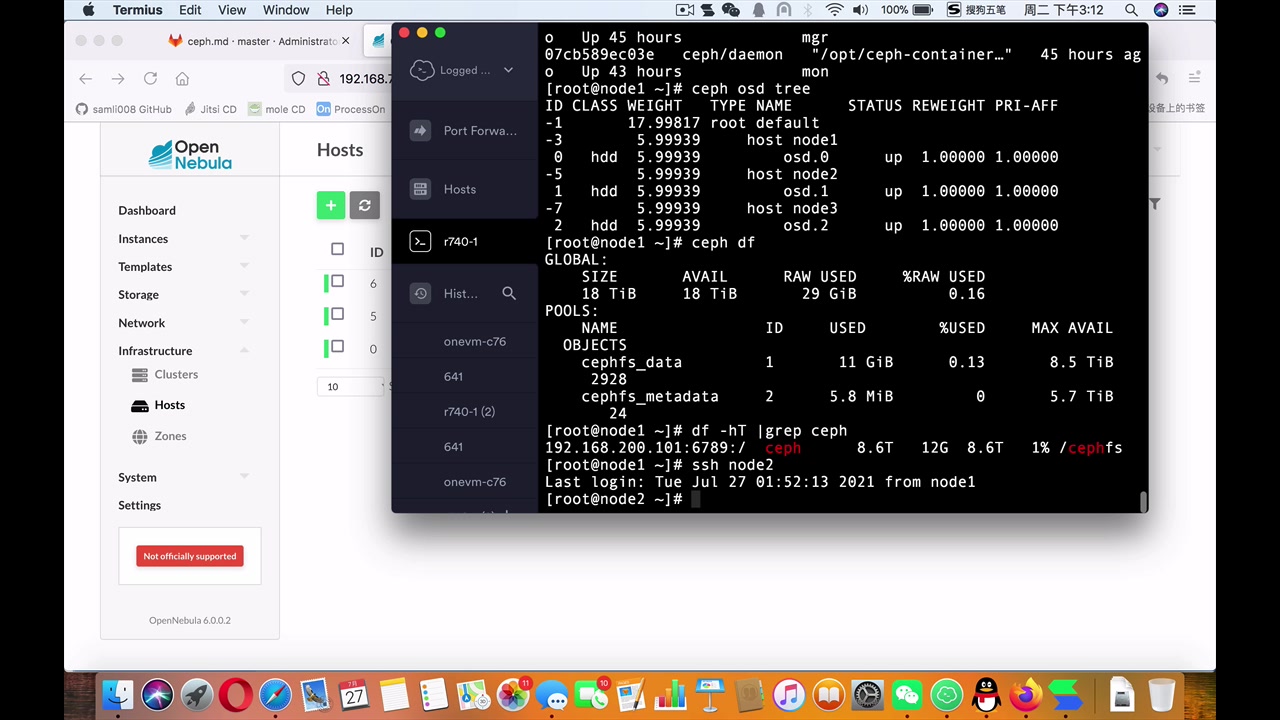This screenshot has height=720, width=1280.
Task: Open Spotlight search in menu bar
Action: 1131,10
